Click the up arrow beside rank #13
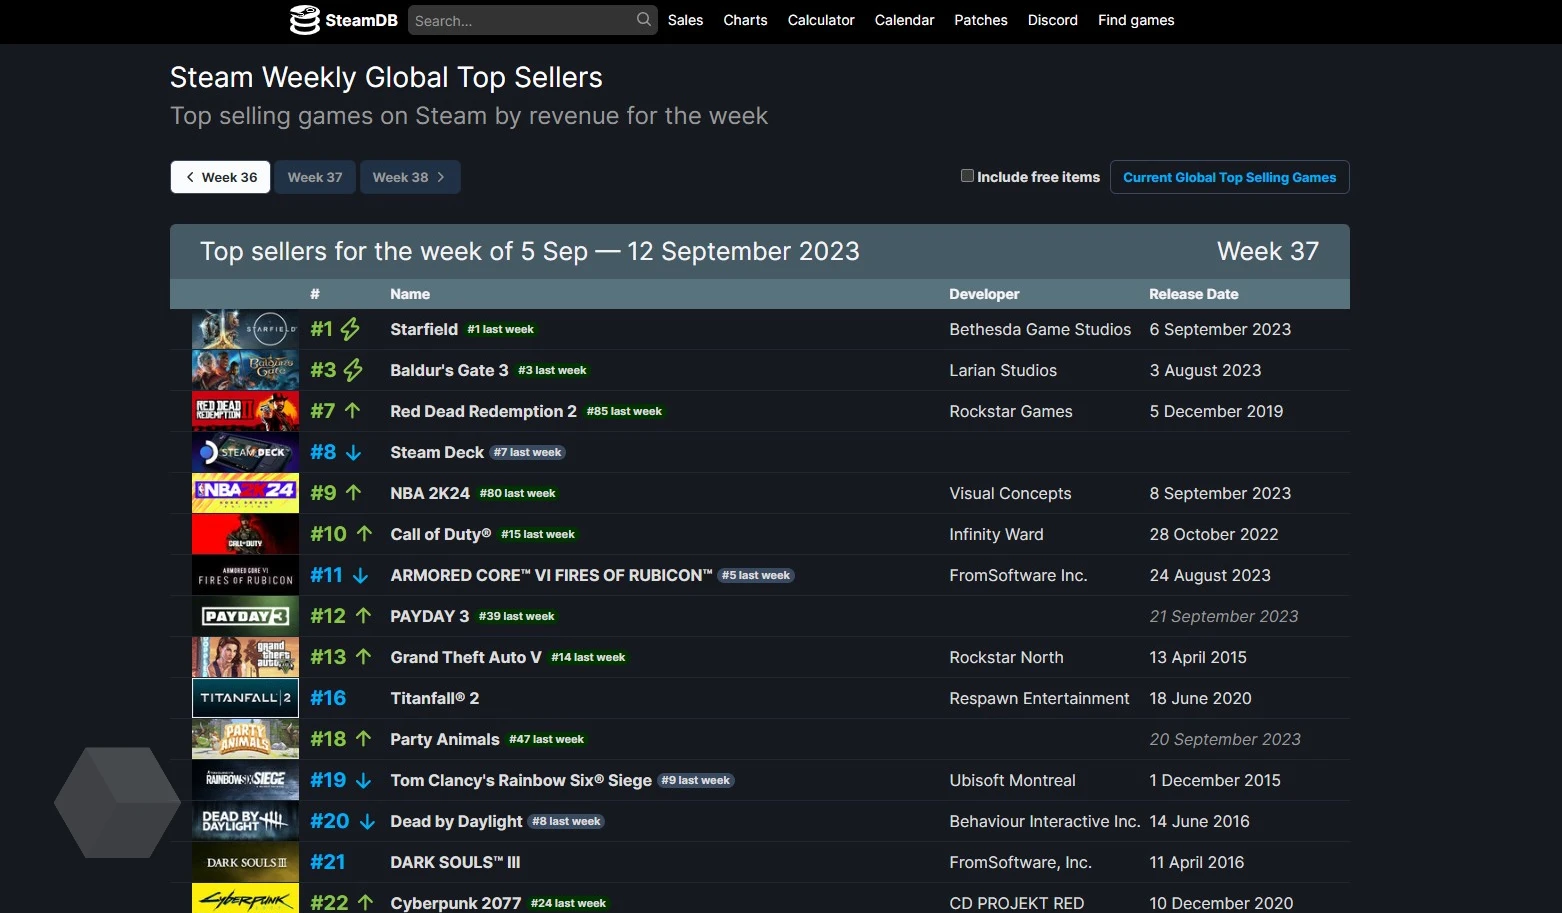 363,657
